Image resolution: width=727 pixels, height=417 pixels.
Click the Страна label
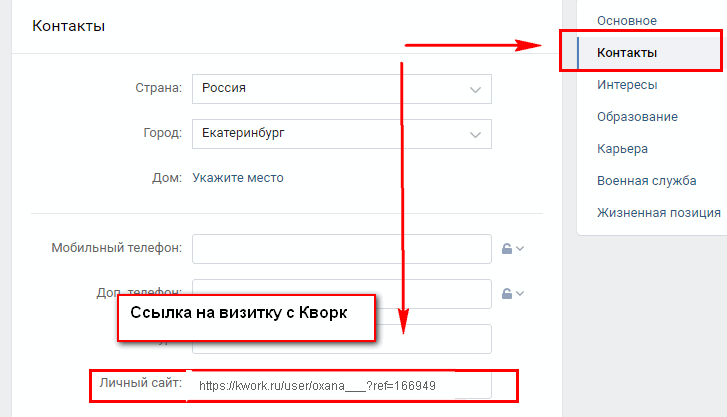click(158, 88)
